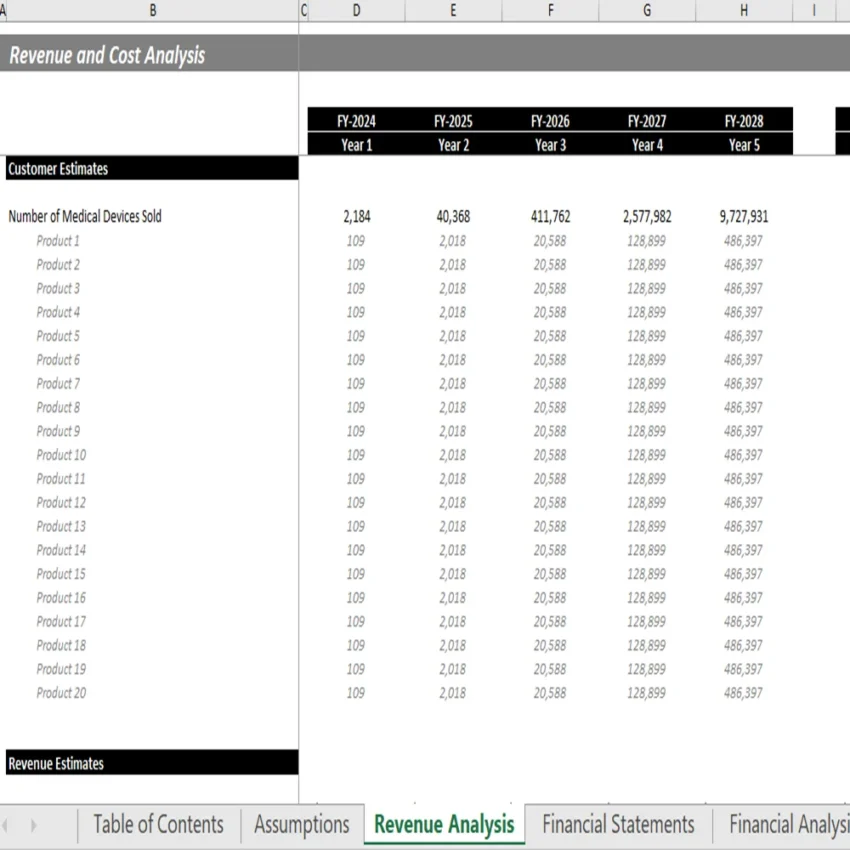Click the 2,184 total devices cell
The image size is (850, 850).
tap(356, 216)
